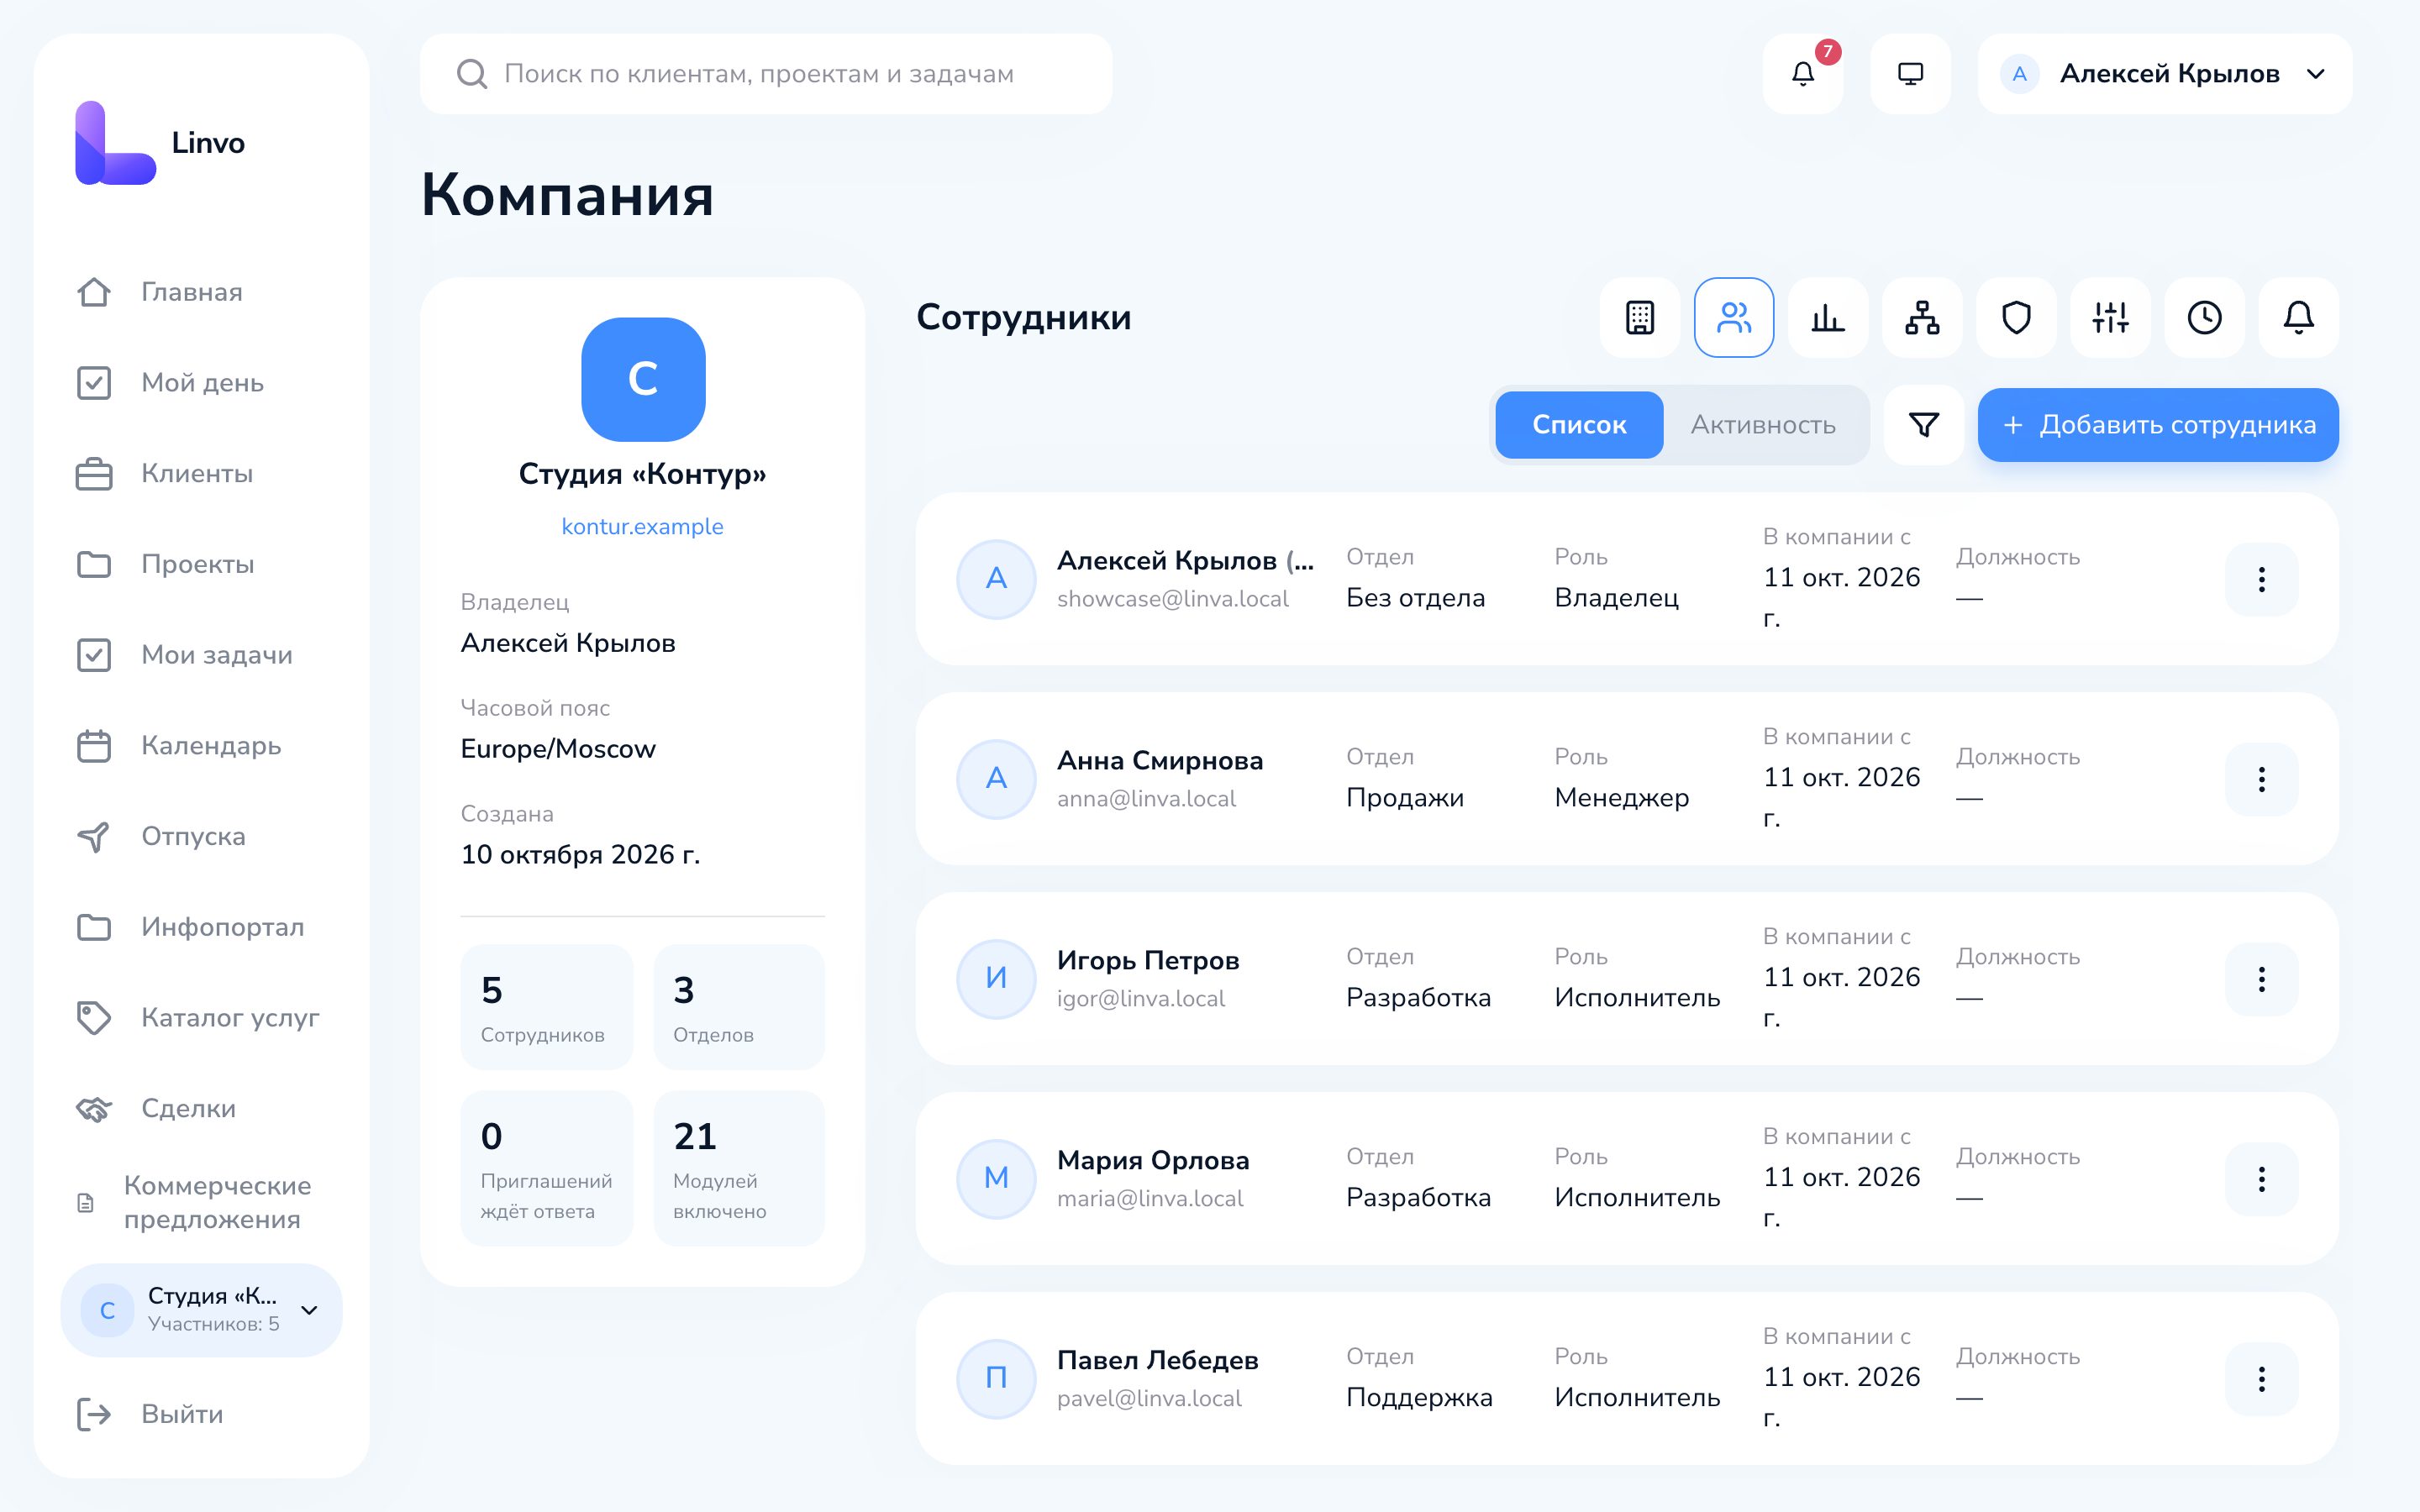The height and width of the screenshot is (1512, 2420).
Task: Switch to Активность view
Action: tap(1763, 425)
